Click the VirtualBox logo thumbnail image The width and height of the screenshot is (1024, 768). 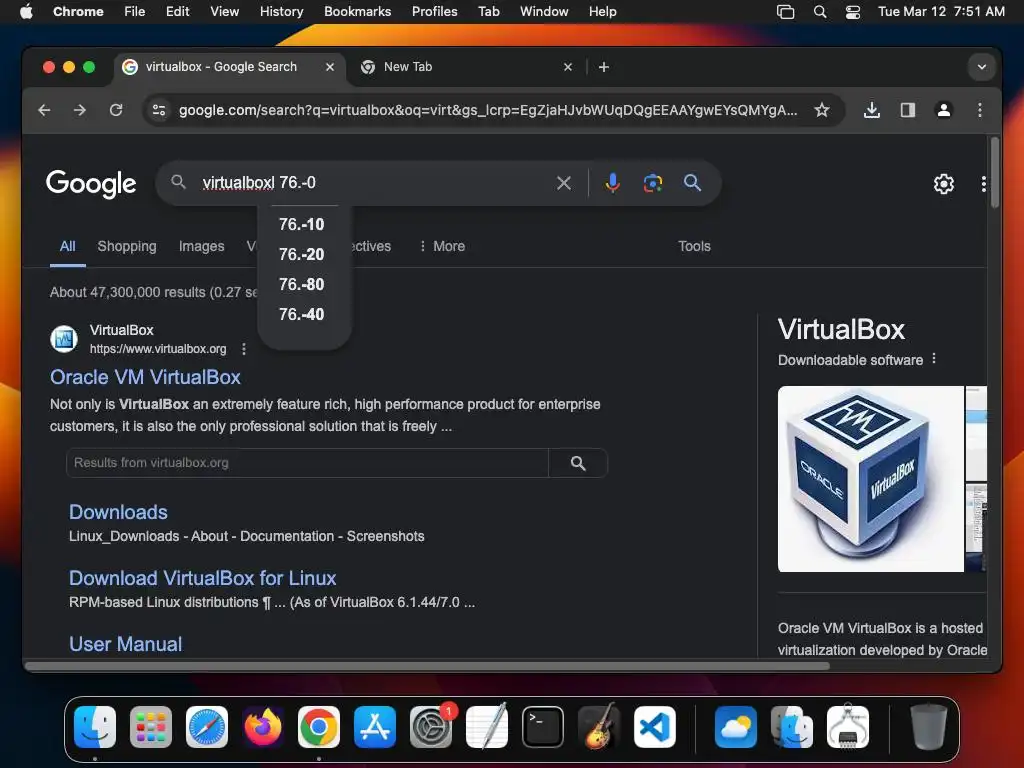[871, 479]
